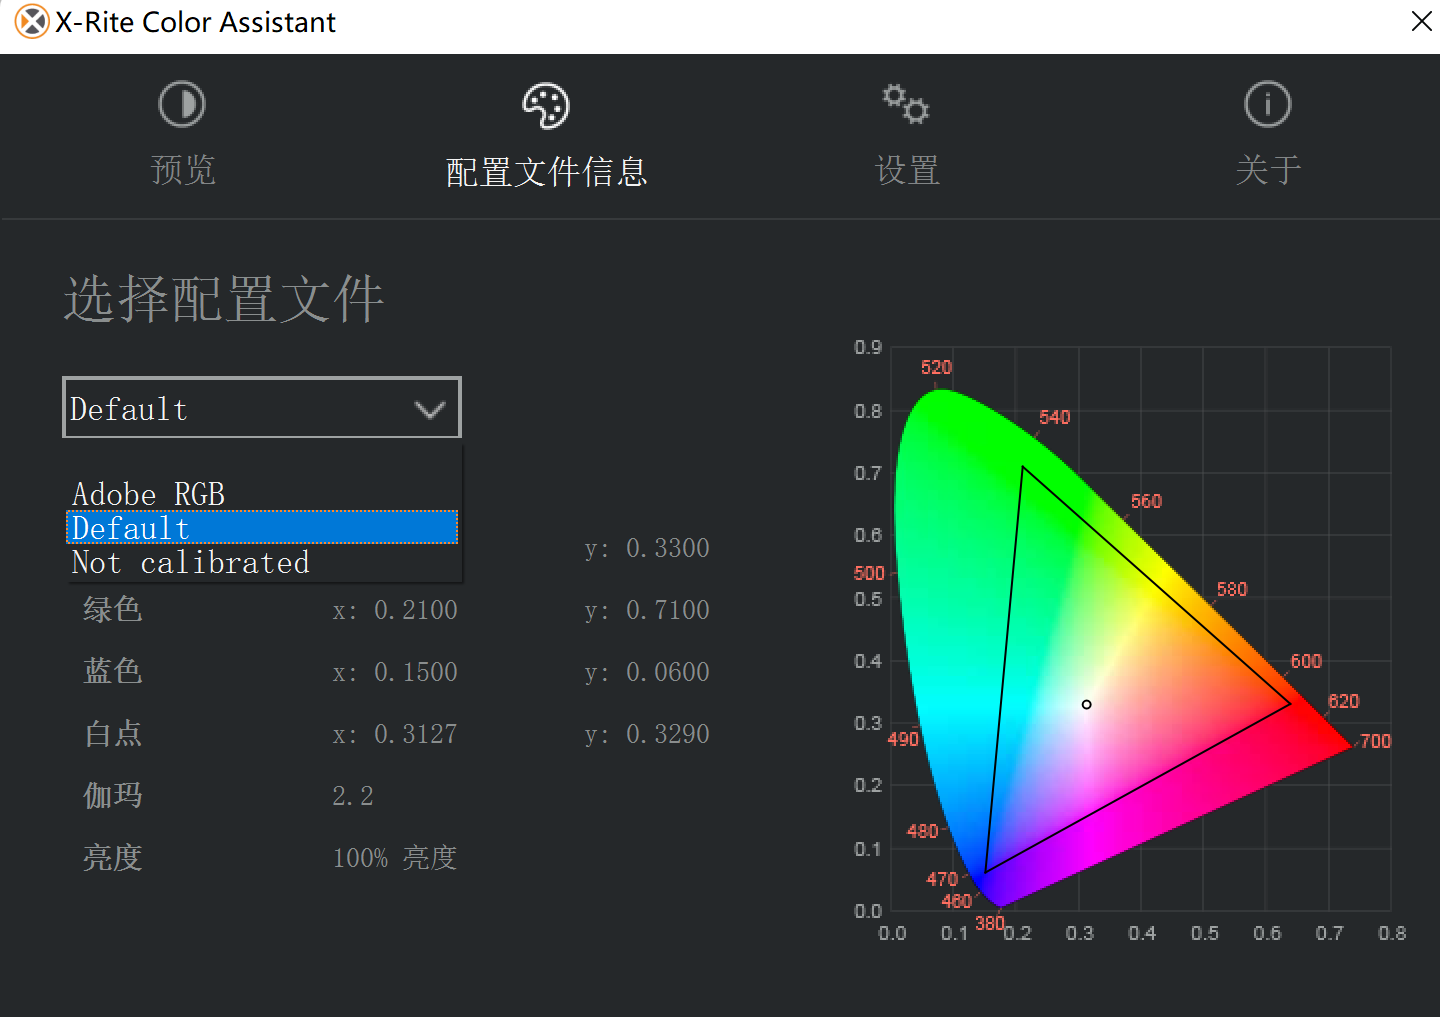Click the white point marker on chromaticity chart
Viewport: 1440px width, 1017px height.
coord(1086,704)
